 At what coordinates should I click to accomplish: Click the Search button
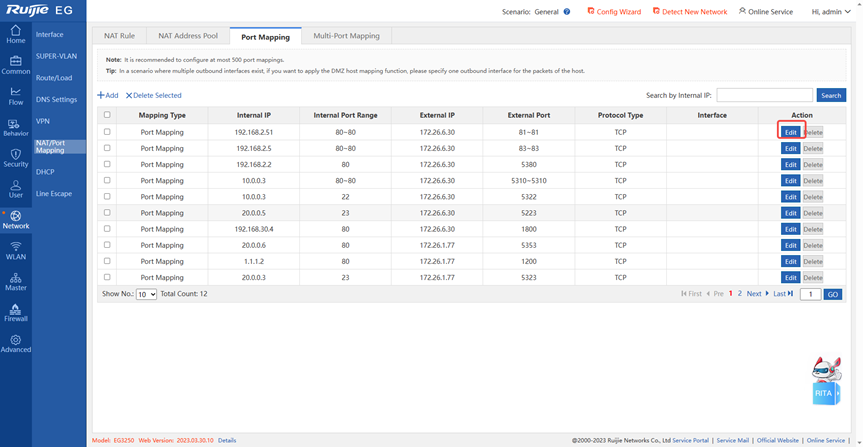[831, 95]
